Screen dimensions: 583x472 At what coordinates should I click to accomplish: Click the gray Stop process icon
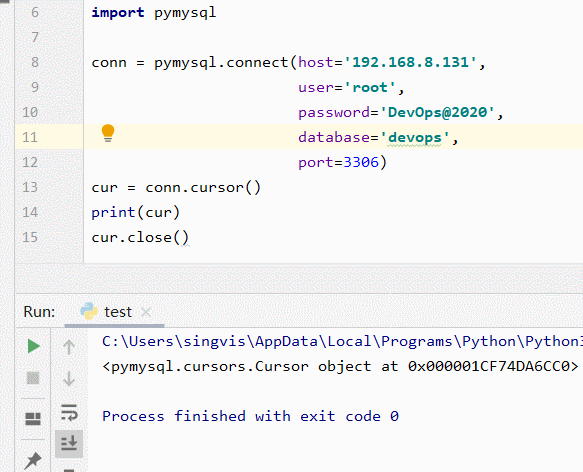[x=33, y=378]
